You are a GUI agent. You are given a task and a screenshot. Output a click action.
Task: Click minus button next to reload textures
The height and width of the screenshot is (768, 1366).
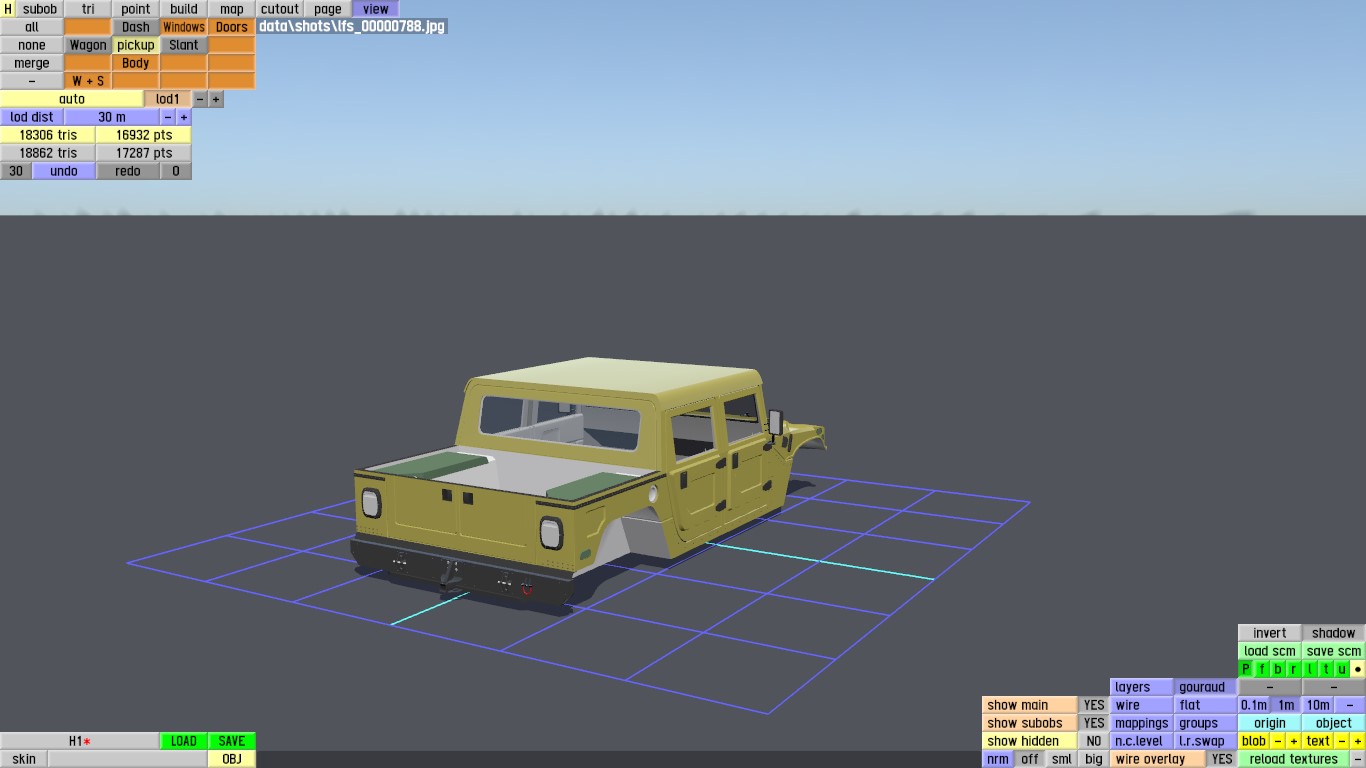point(1358,759)
